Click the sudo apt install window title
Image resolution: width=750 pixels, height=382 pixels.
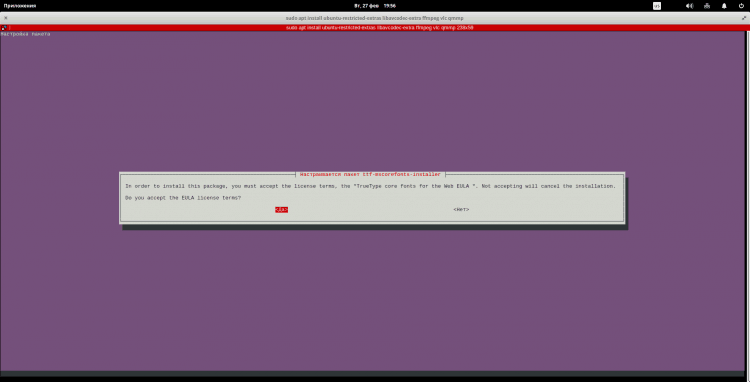click(375, 18)
